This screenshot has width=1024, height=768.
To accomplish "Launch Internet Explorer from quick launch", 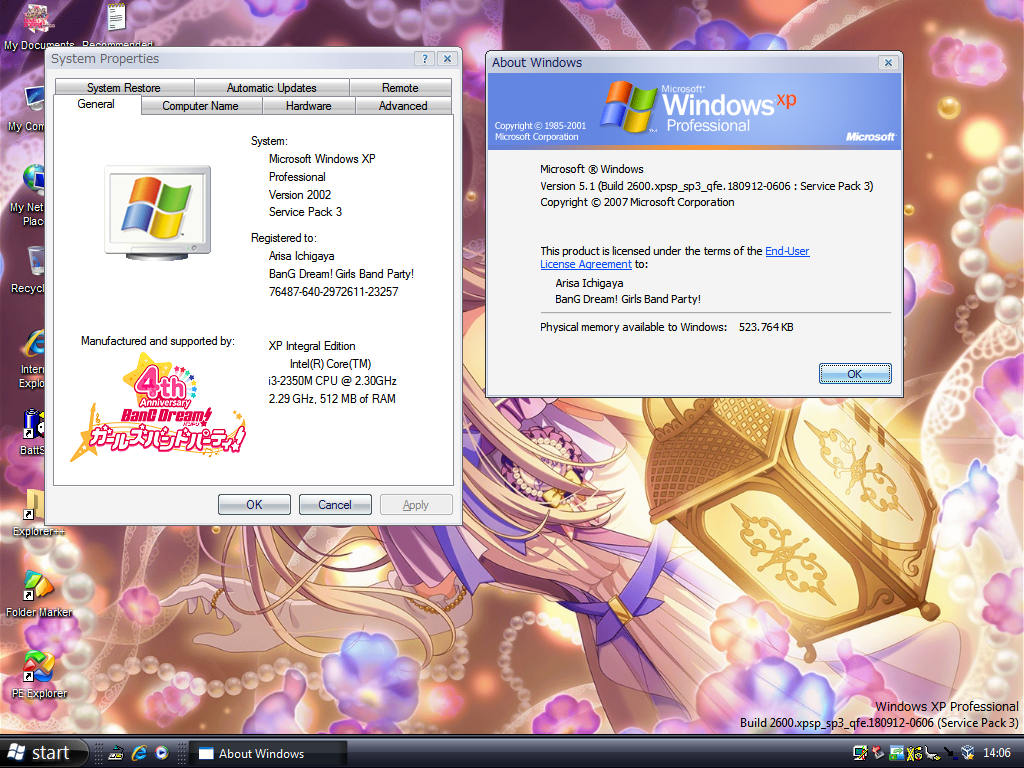I will (139, 753).
